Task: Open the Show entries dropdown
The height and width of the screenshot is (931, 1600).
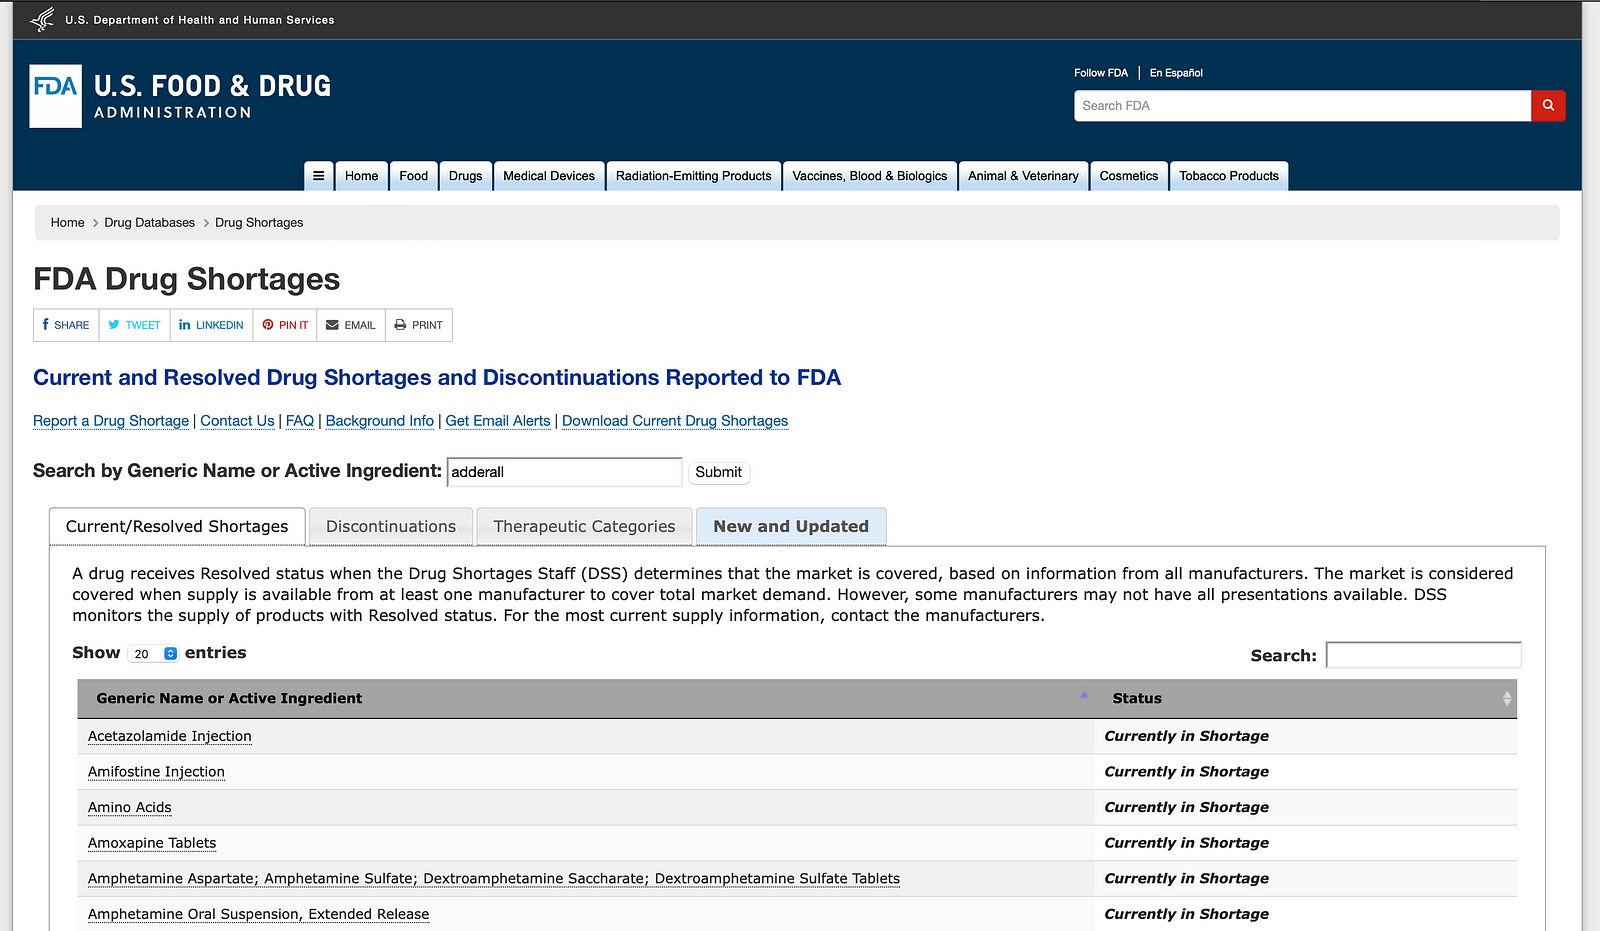Action: point(154,654)
